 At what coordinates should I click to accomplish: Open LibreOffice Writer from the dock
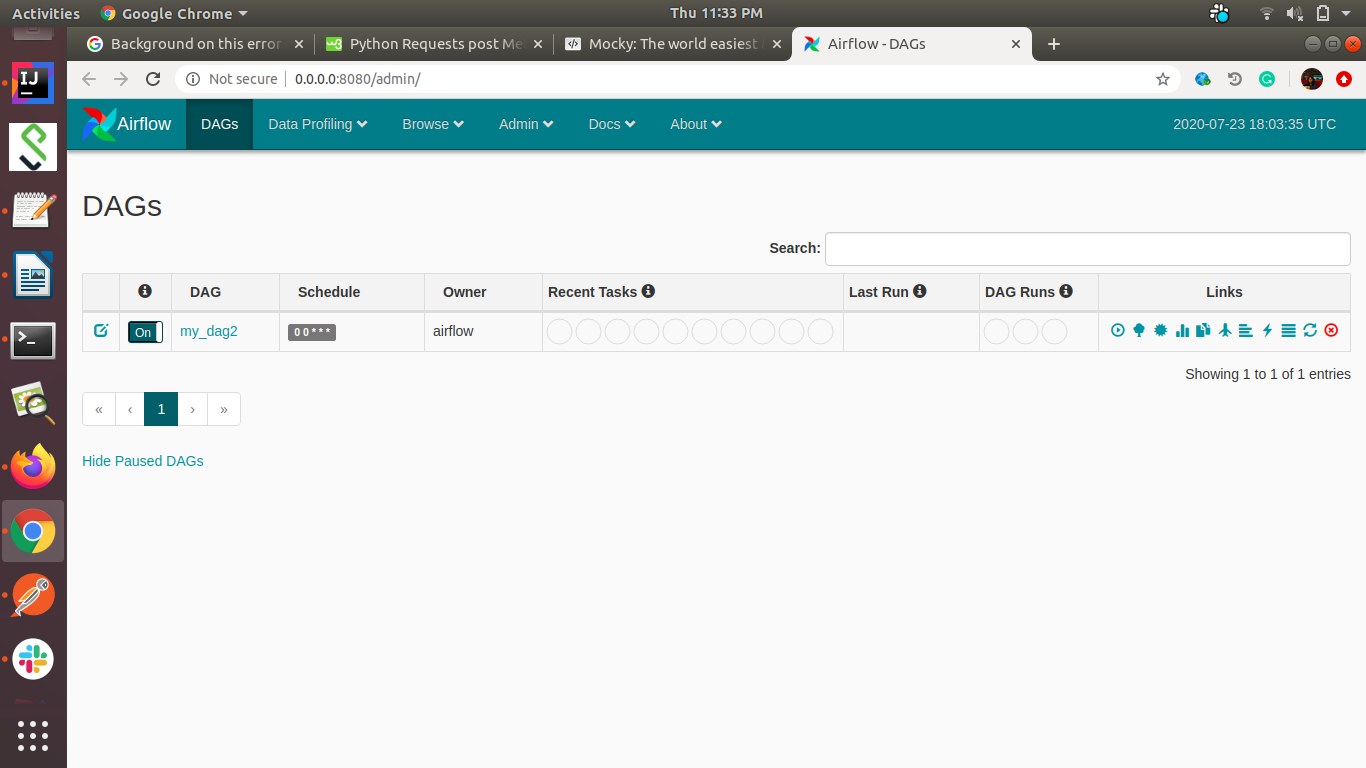coord(33,275)
